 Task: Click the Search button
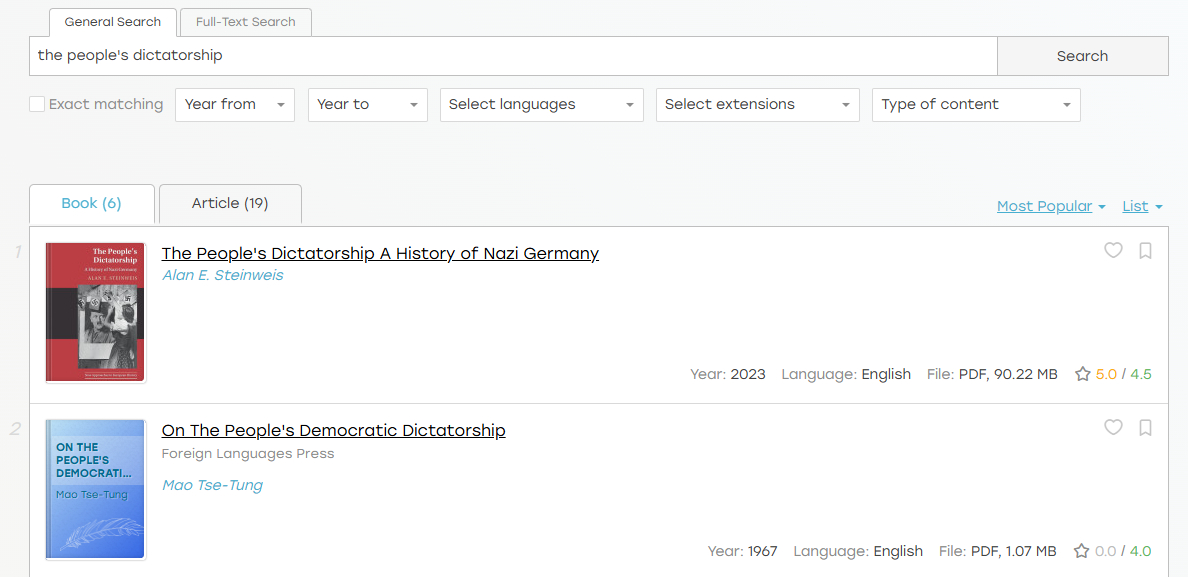1082,56
